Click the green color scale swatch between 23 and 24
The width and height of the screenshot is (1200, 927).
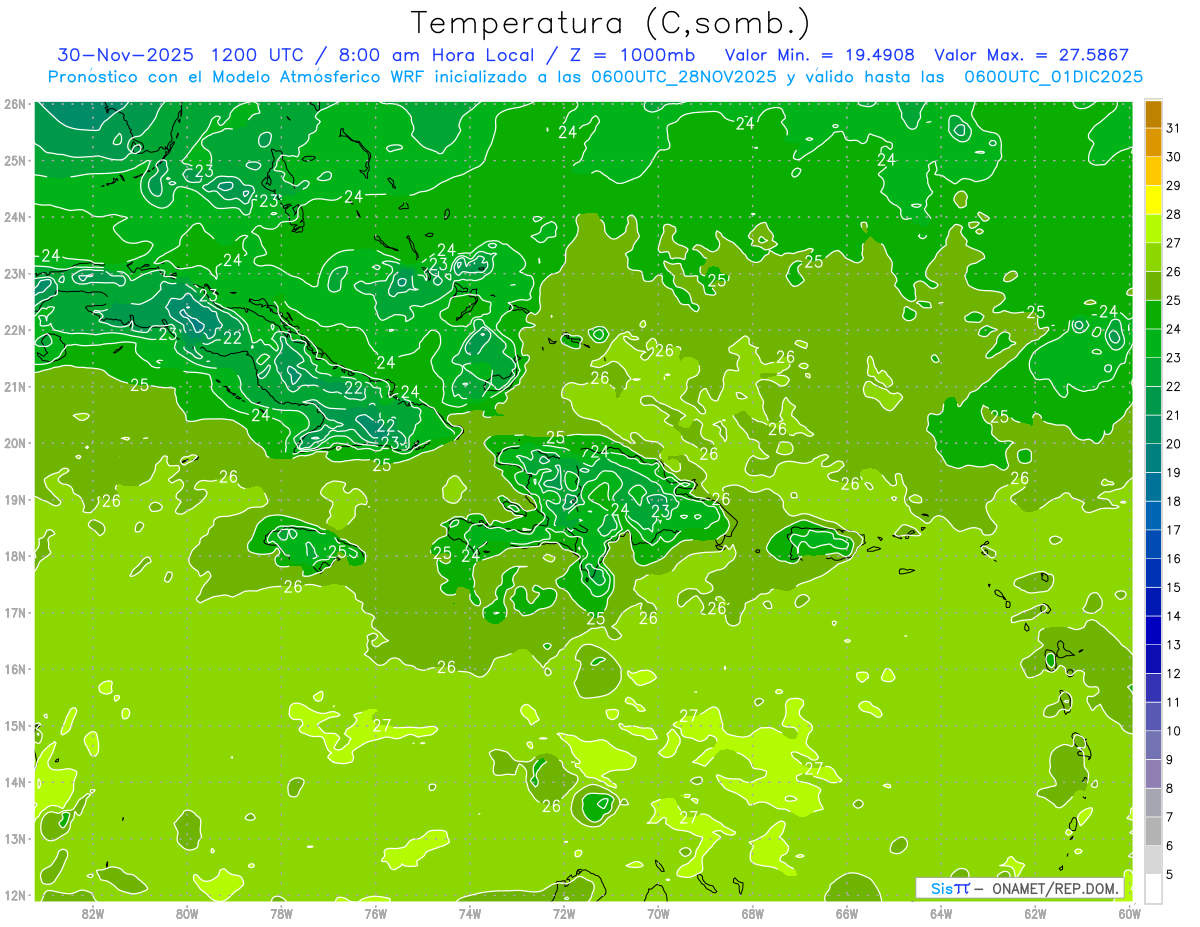(x=1153, y=344)
